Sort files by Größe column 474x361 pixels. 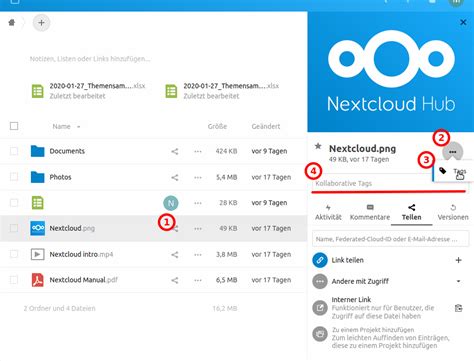[x=217, y=126]
